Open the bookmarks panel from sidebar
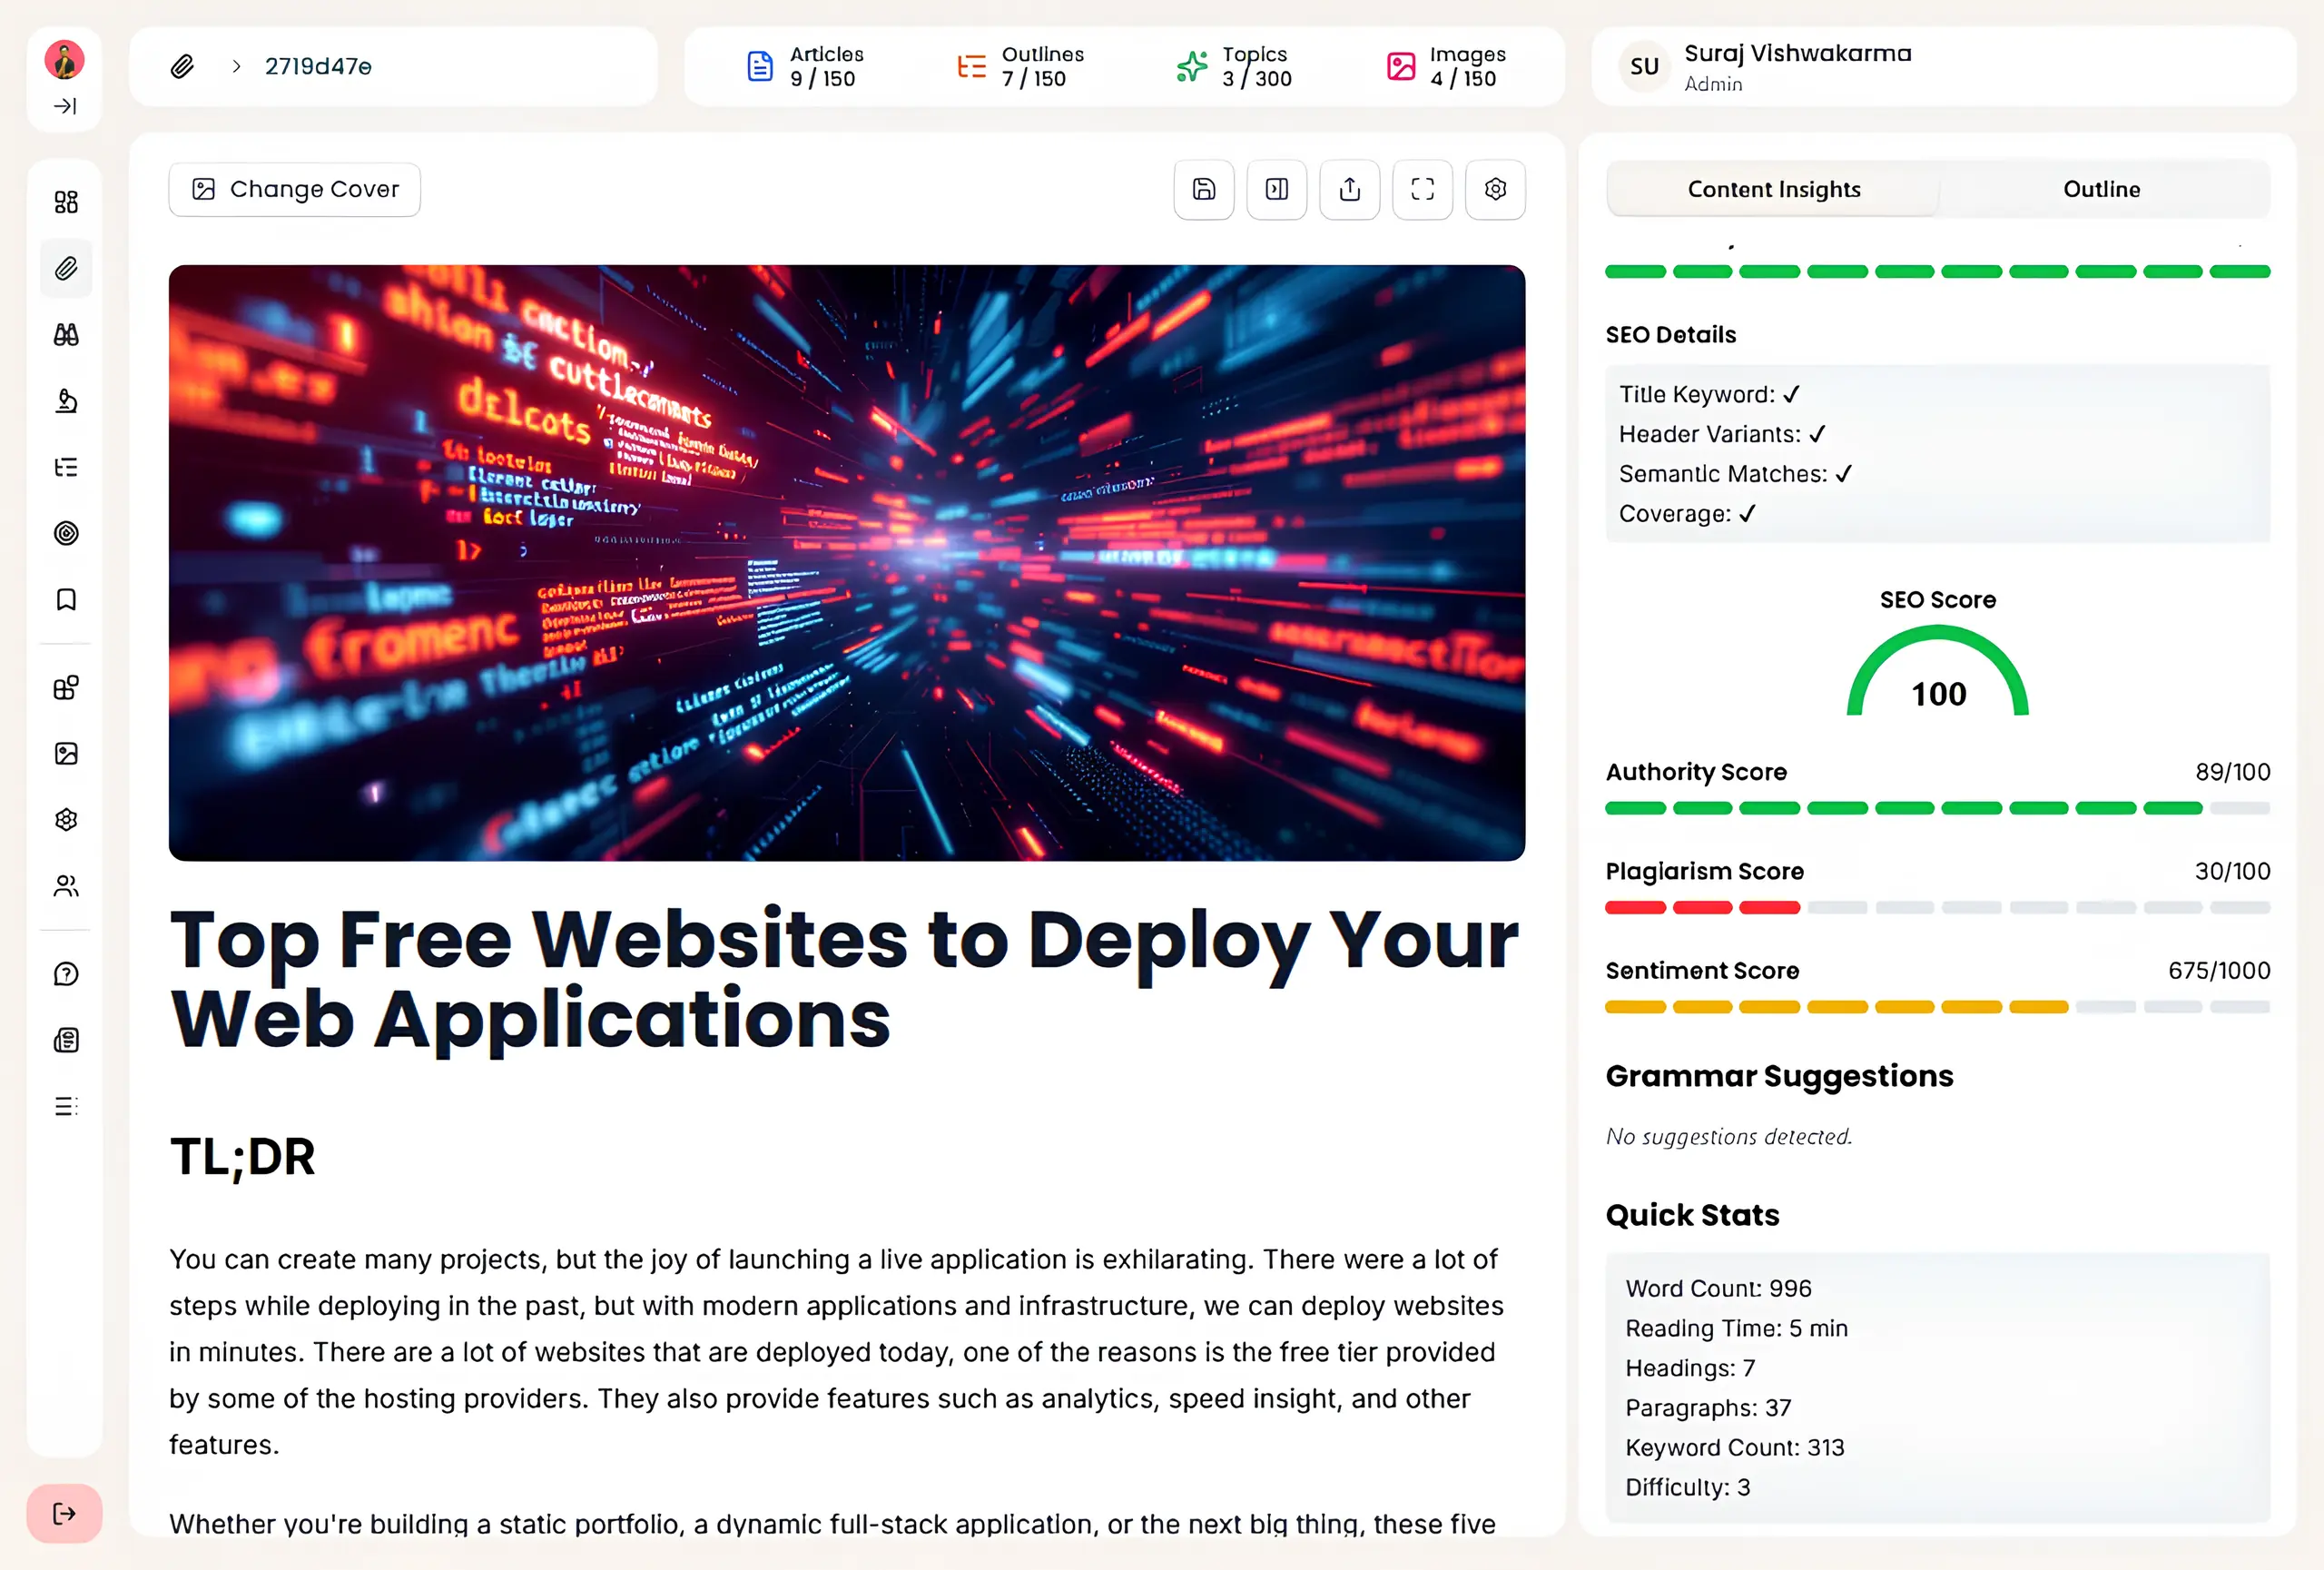Viewport: 2324px width, 1570px height. (65, 600)
